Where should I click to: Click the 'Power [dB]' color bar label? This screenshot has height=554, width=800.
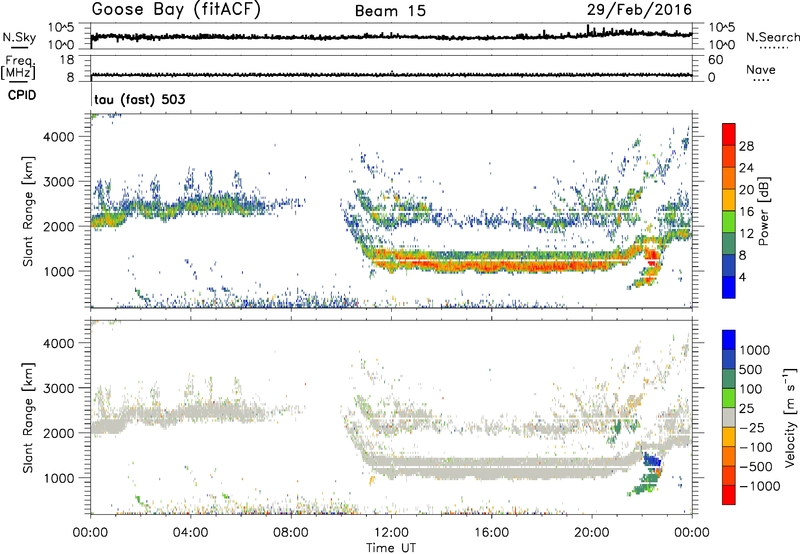coord(763,211)
